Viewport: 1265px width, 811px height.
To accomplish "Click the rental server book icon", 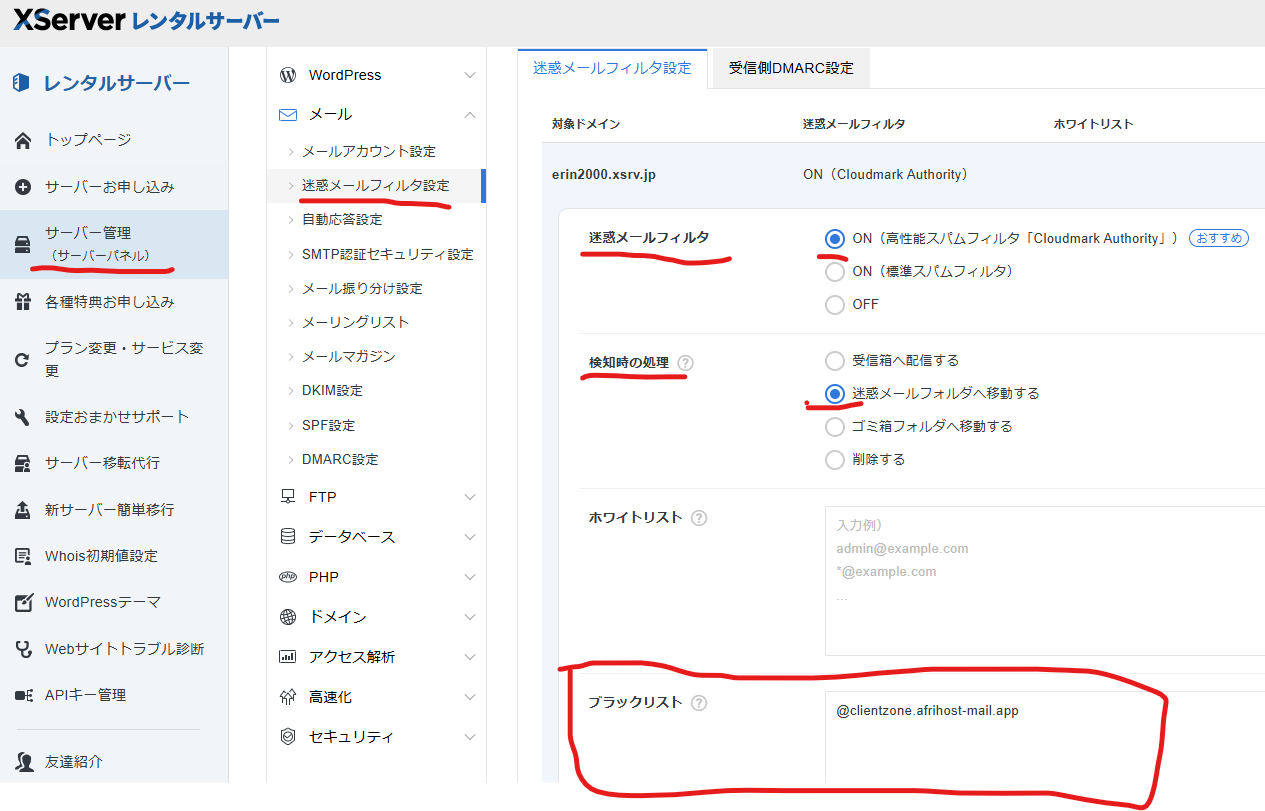I will (x=22, y=83).
